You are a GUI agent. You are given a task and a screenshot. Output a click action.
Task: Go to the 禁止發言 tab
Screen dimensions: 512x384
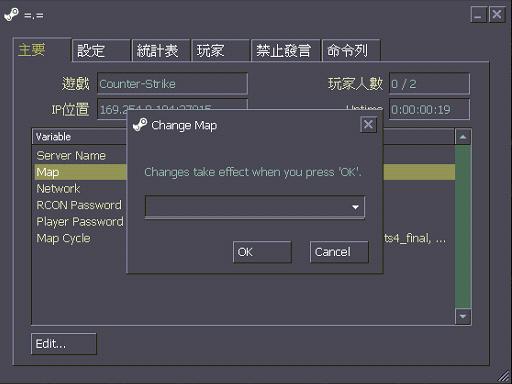pos(286,50)
